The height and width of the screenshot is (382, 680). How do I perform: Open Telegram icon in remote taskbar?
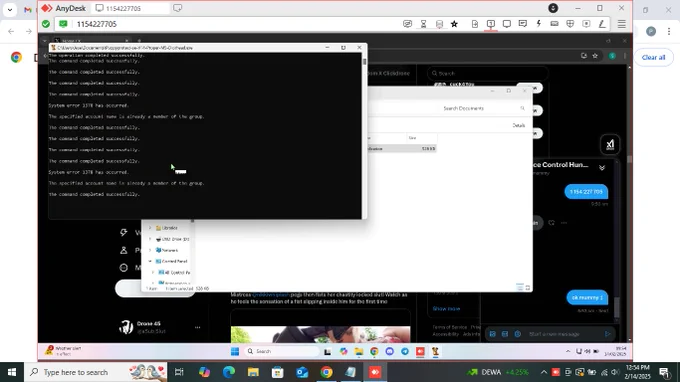[405, 352]
